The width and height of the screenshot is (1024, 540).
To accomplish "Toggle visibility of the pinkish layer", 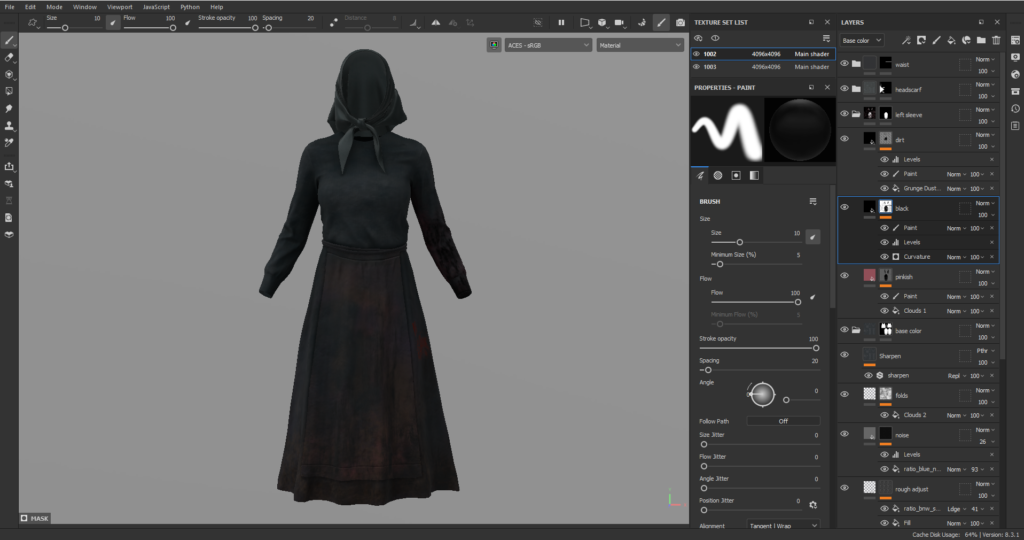I will coord(844,275).
